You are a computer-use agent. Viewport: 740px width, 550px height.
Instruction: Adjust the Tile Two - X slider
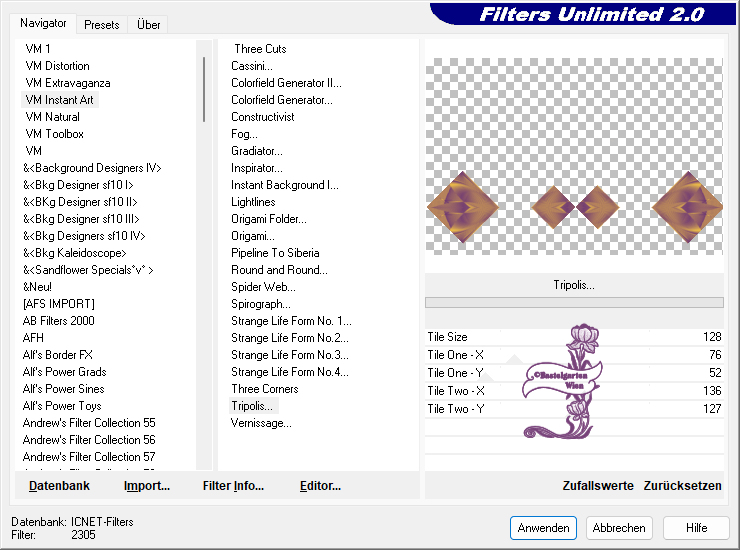(574, 390)
